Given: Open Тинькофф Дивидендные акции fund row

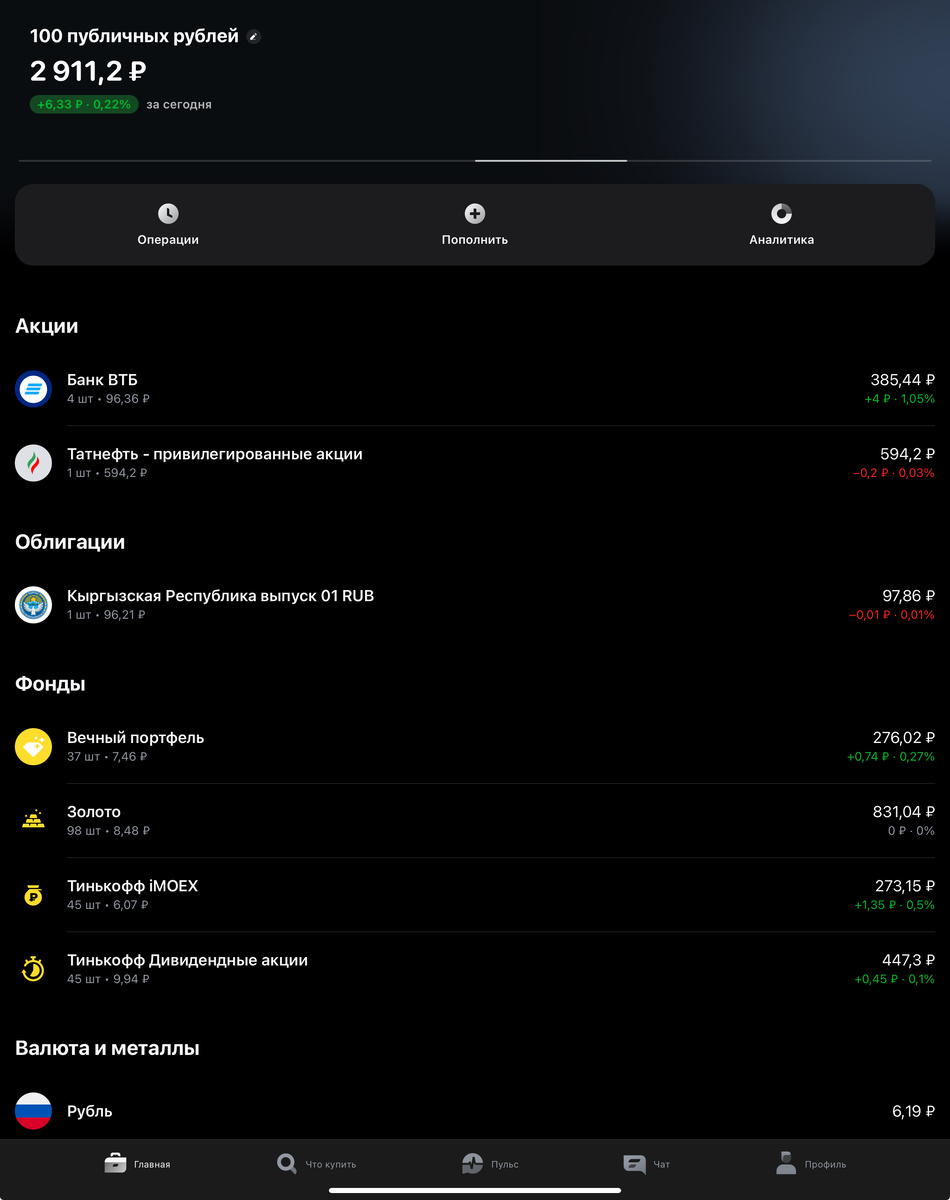Looking at the screenshot, I should point(475,969).
